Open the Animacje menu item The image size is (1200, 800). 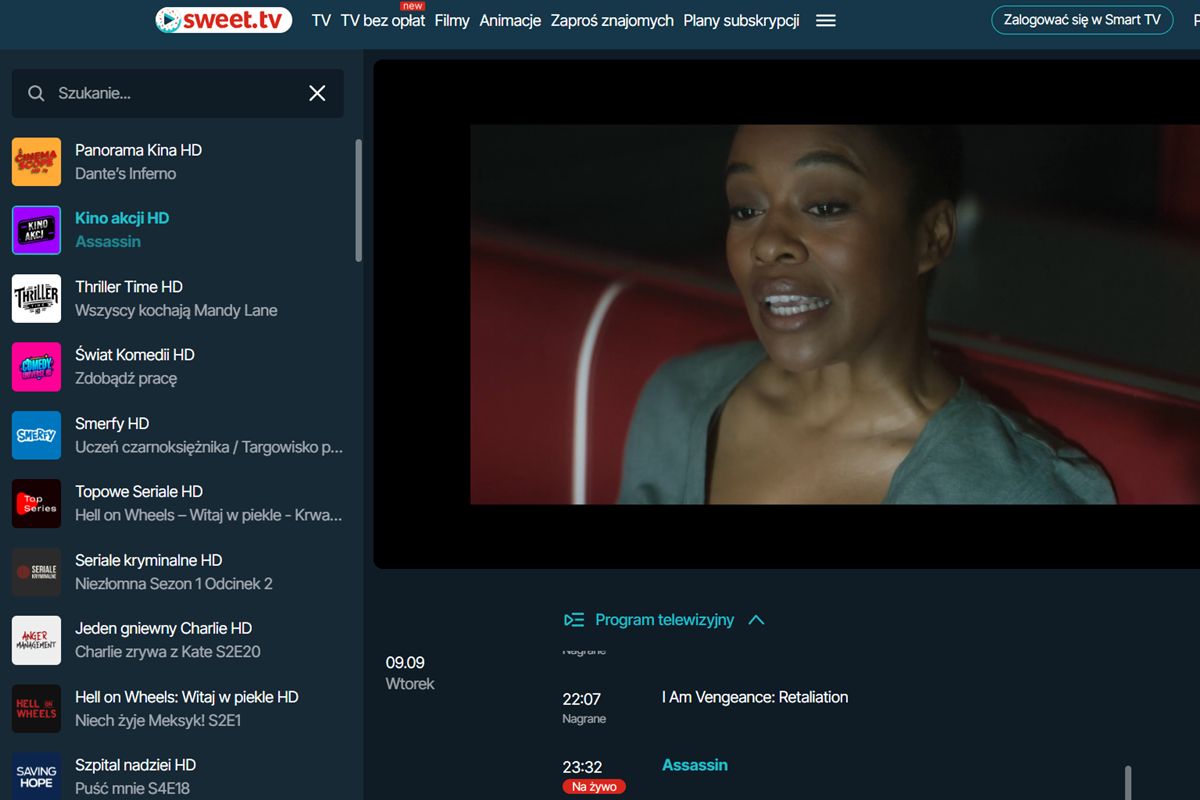click(510, 20)
